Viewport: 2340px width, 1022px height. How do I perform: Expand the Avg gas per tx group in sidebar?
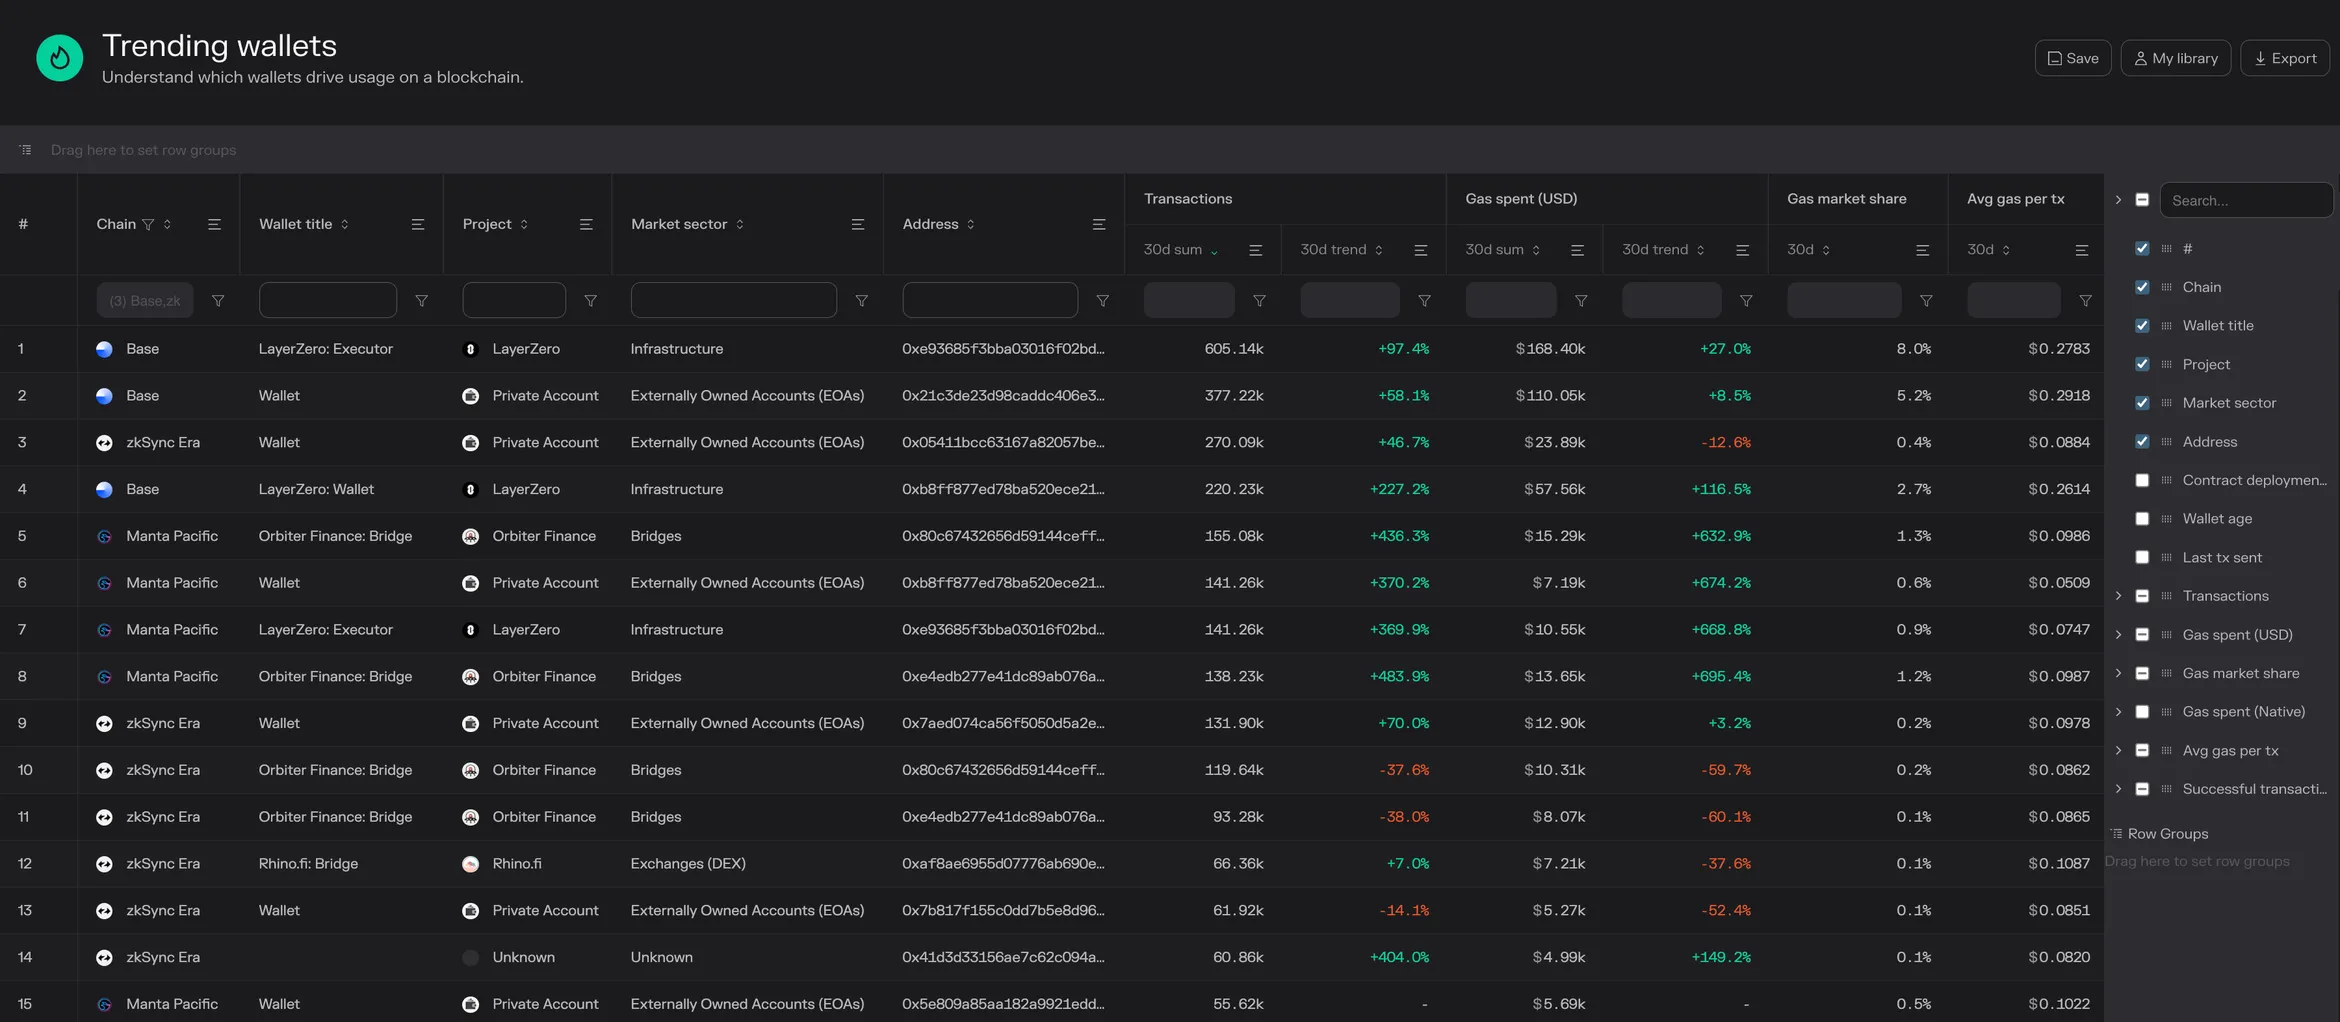[x=2118, y=751]
